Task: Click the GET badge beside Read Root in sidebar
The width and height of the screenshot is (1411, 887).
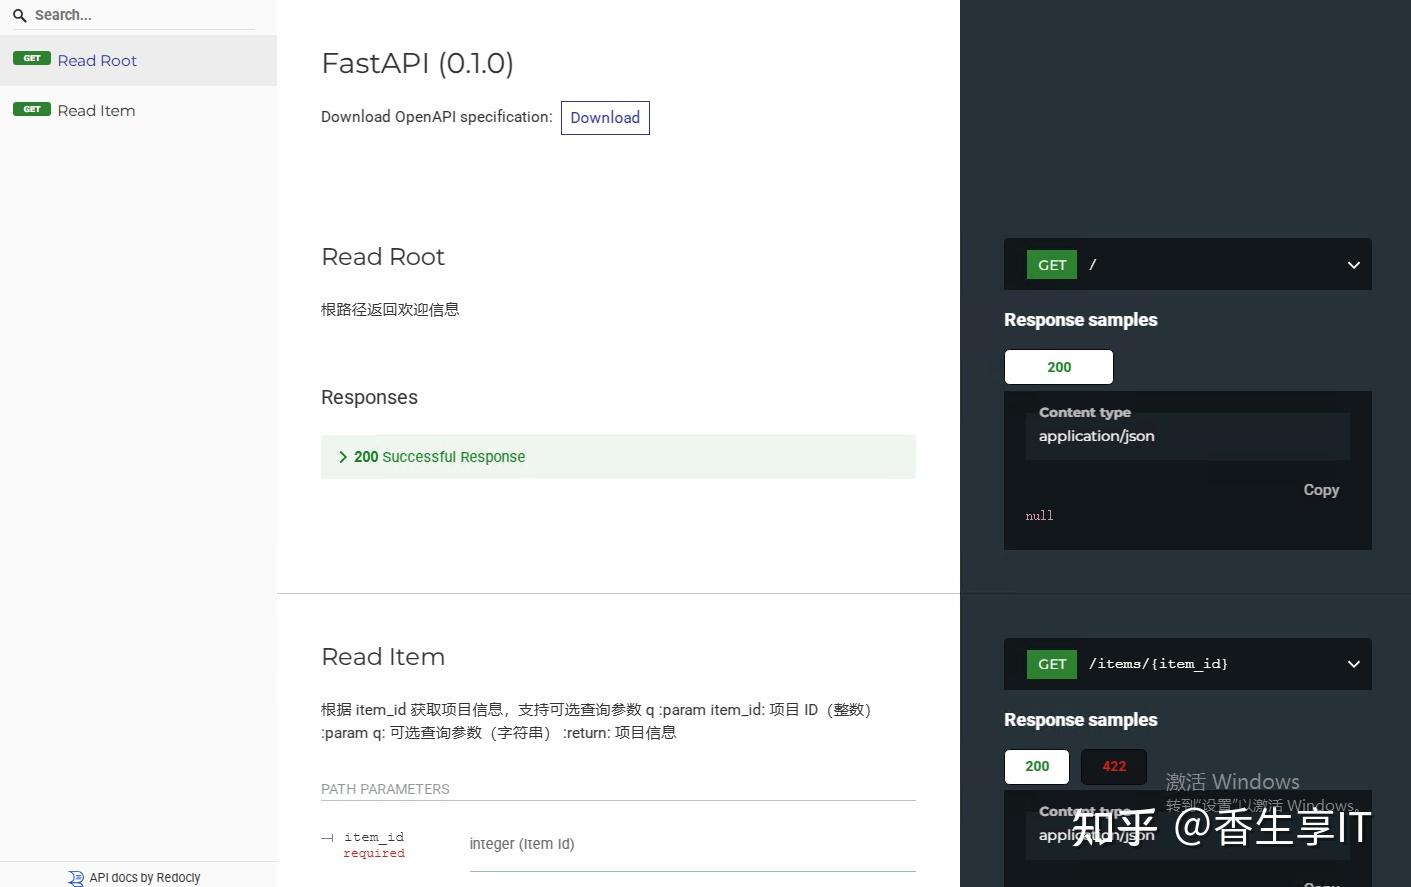Action: coord(32,58)
